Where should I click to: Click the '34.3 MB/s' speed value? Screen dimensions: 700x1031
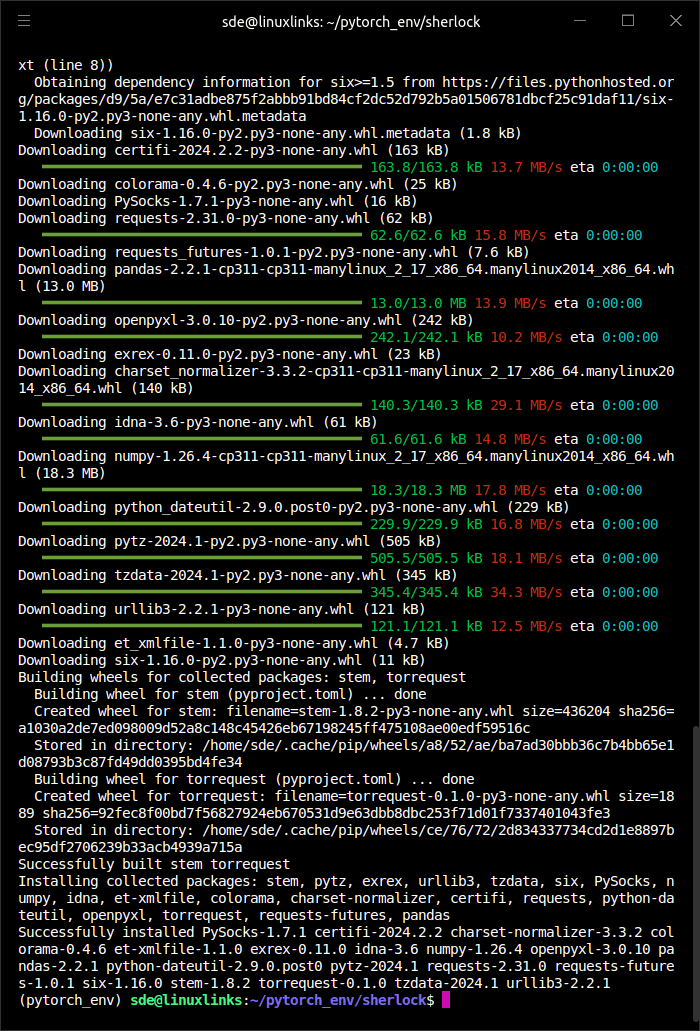(x=526, y=592)
